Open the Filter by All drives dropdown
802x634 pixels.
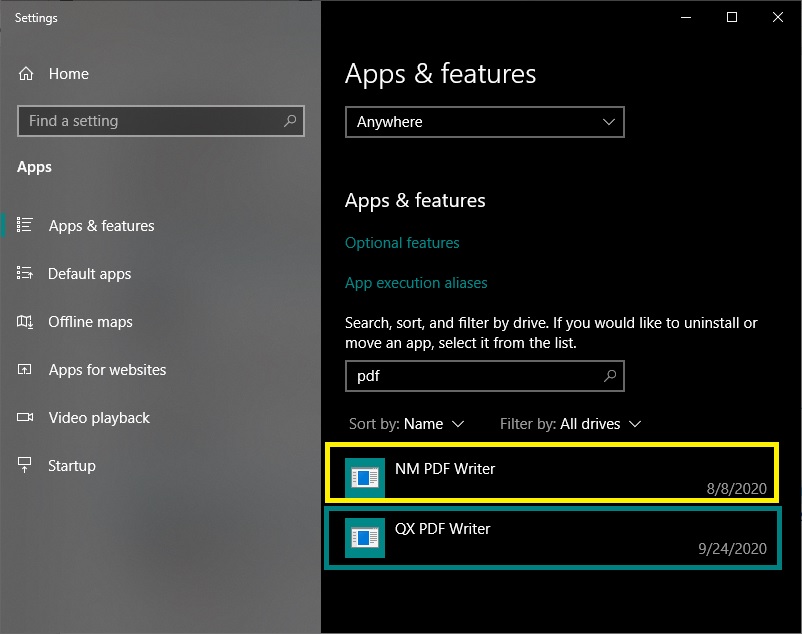[x=570, y=424]
